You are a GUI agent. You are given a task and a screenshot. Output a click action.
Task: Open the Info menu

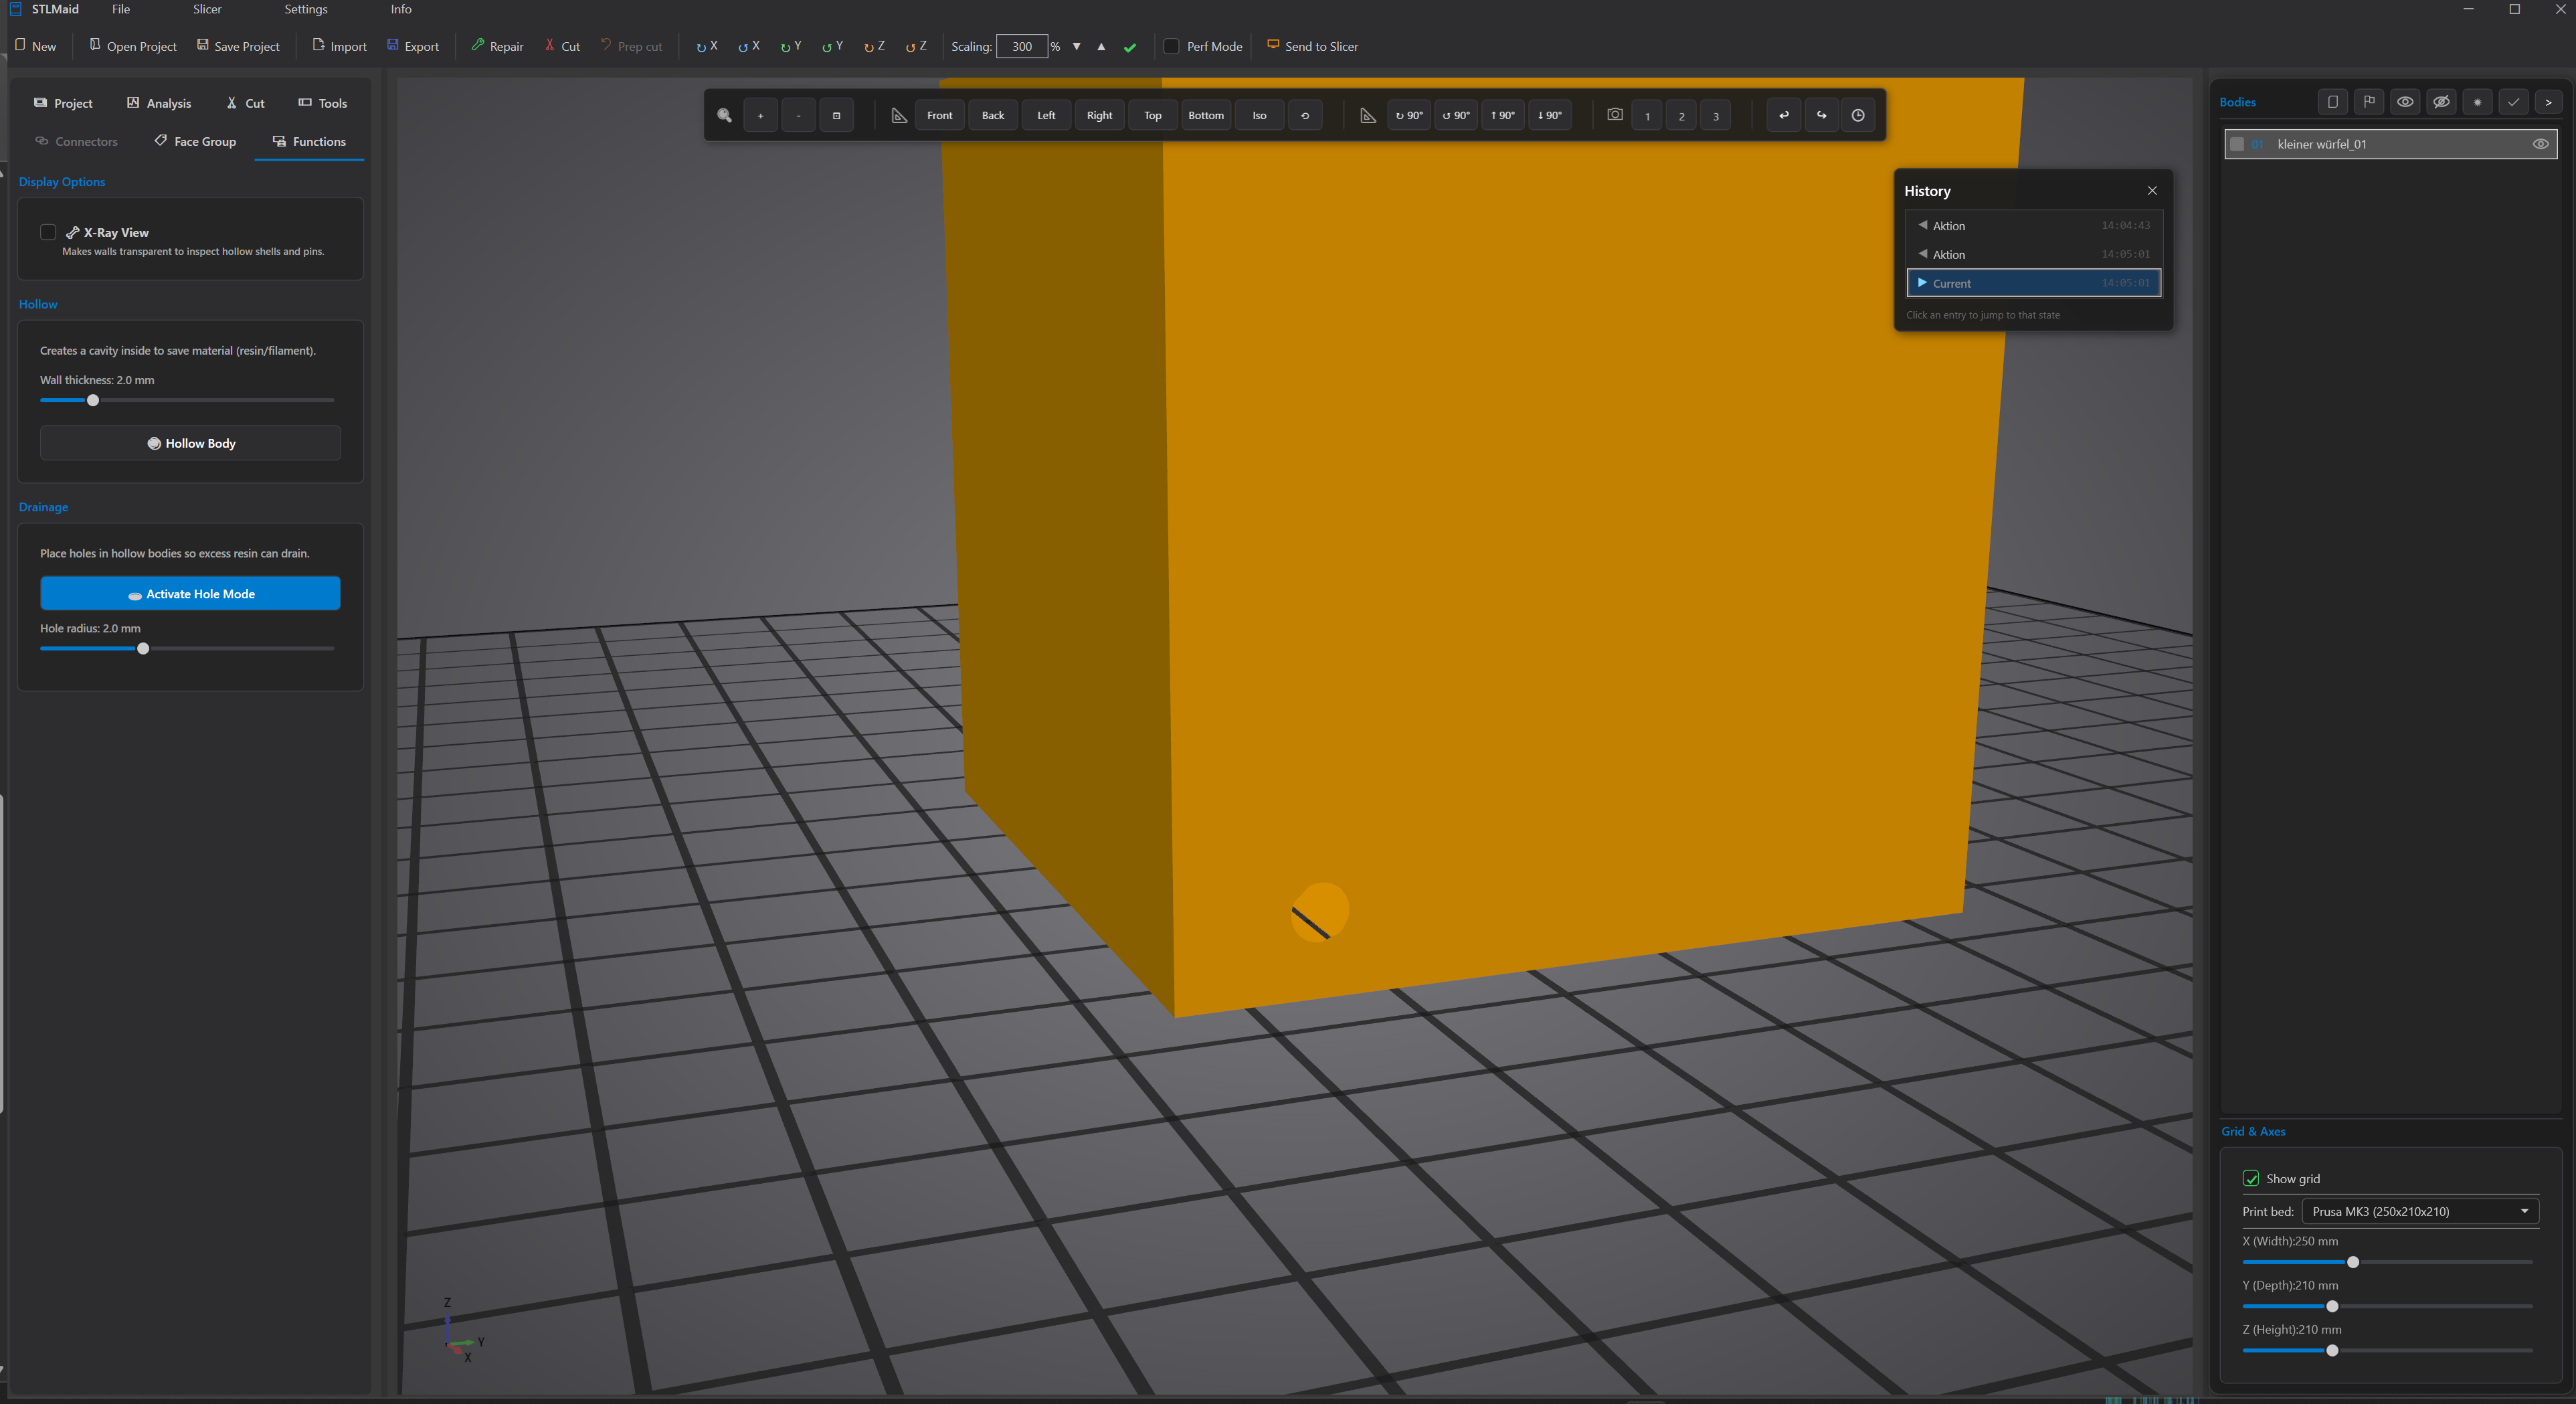[401, 9]
